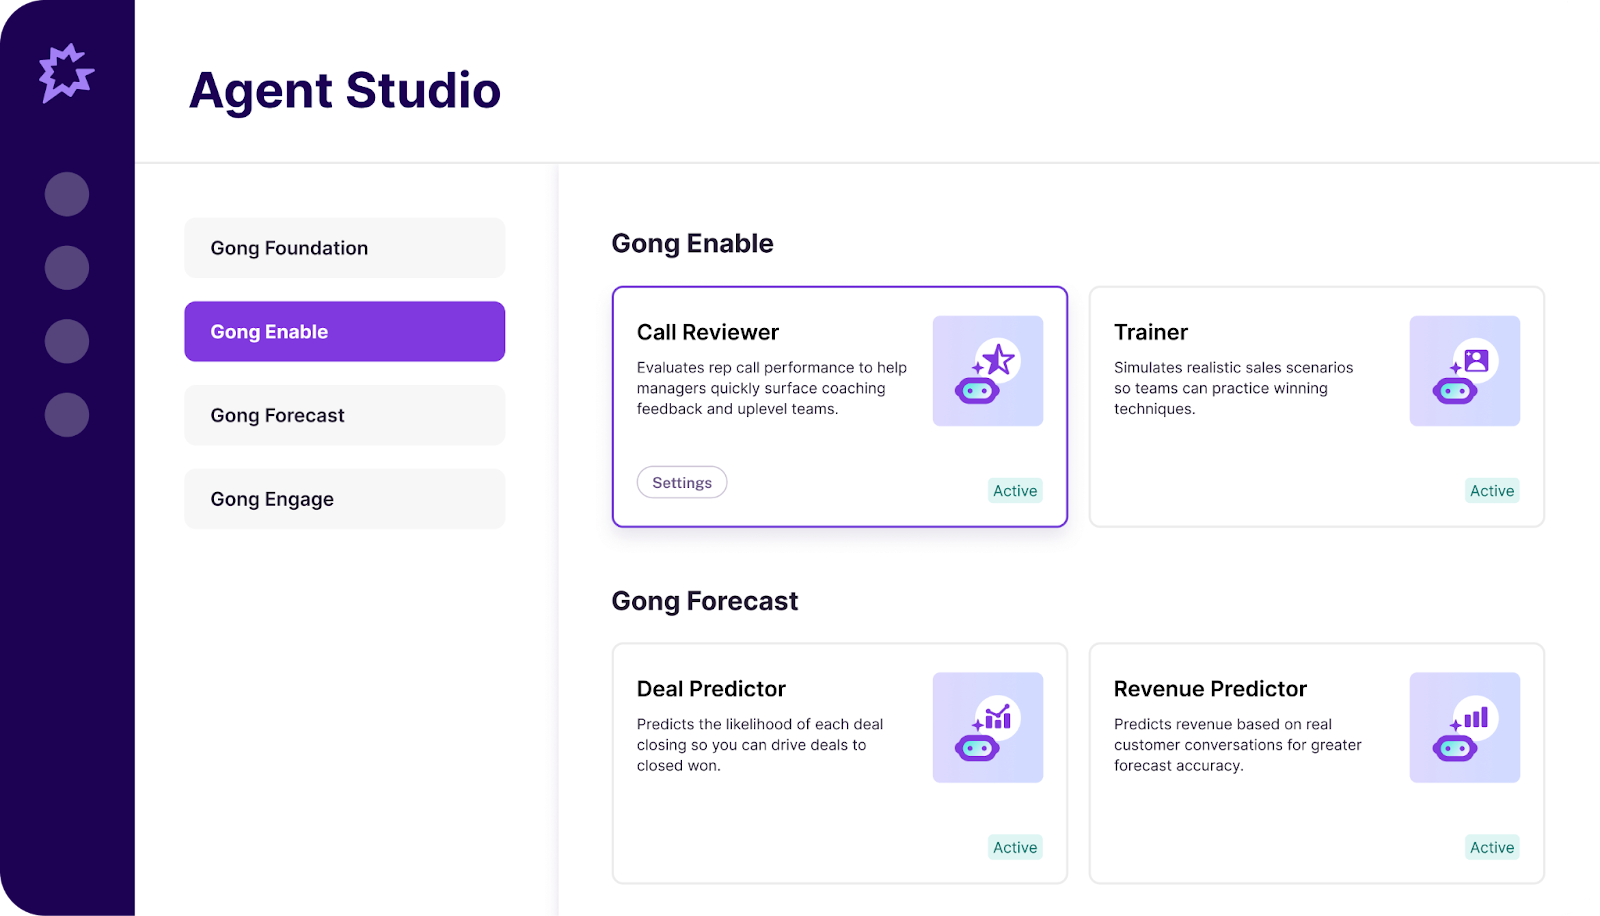Click the bottom circle icon in the dark sidebar

click(66, 414)
